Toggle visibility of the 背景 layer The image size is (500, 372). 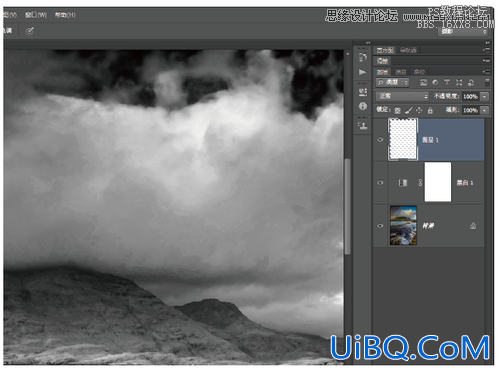click(x=380, y=226)
